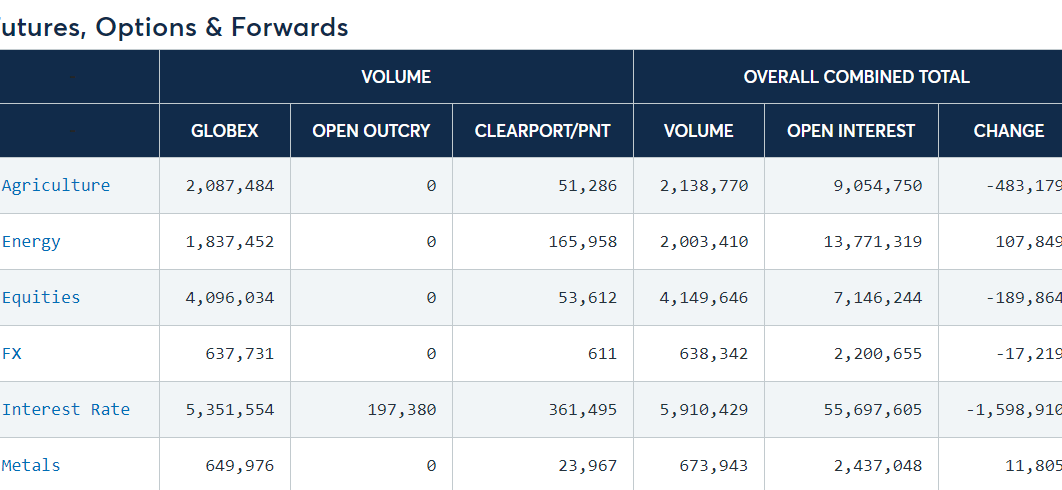Select Metals total volume 673,943
Image resolution: width=1062 pixels, height=490 pixels.
(x=714, y=465)
